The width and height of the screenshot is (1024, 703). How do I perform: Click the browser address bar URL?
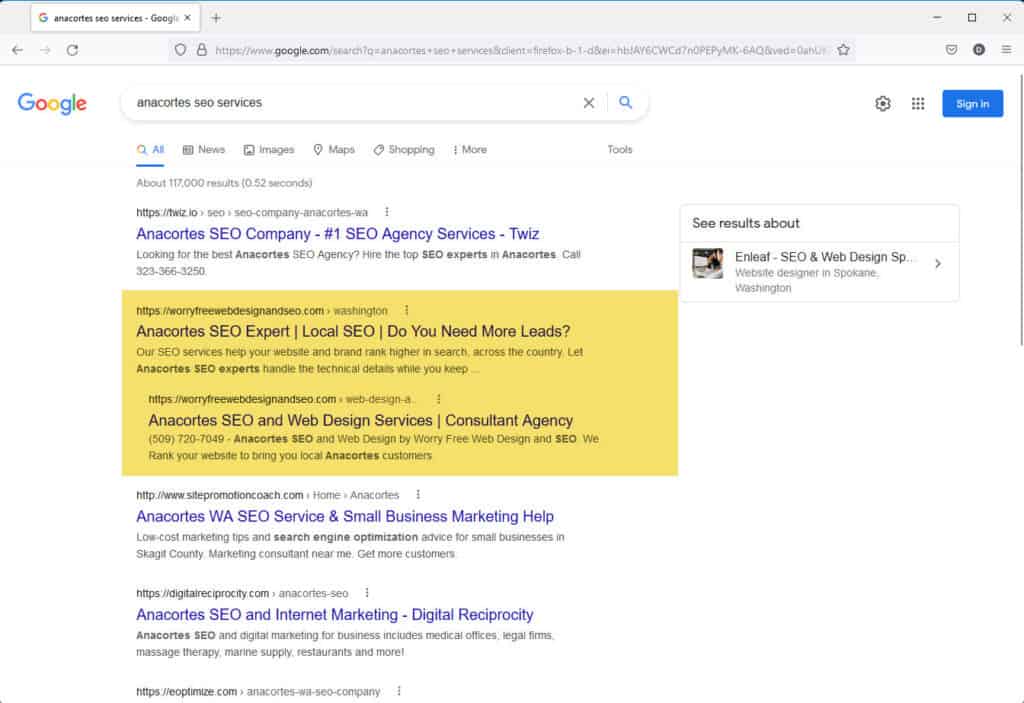click(x=520, y=50)
